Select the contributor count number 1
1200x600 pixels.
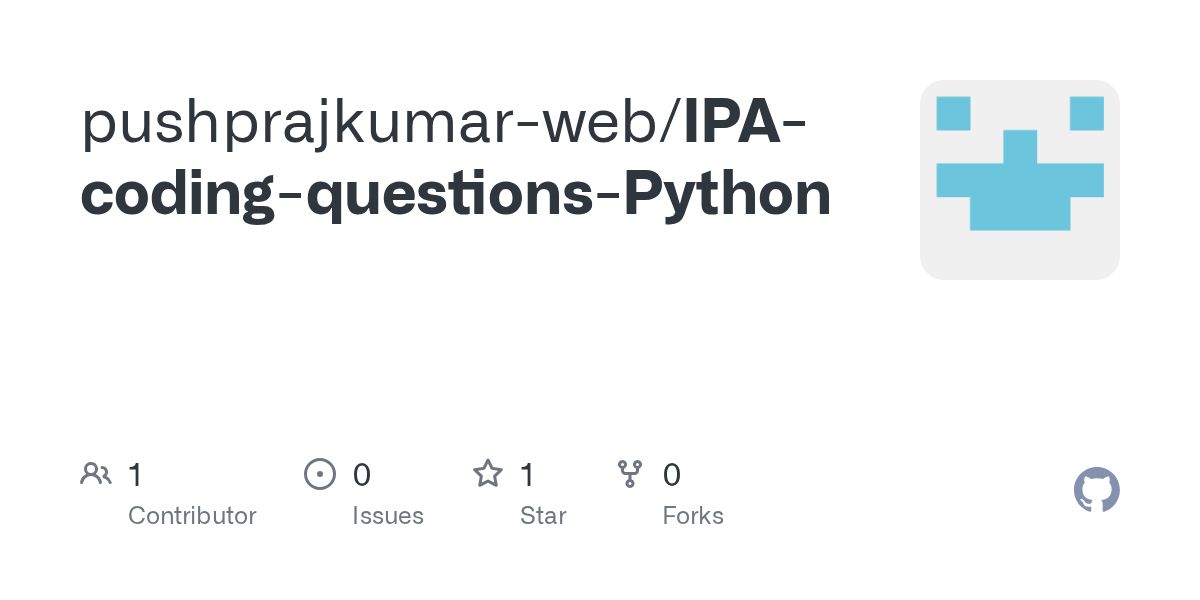pyautogui.click(x=135, y=475)
